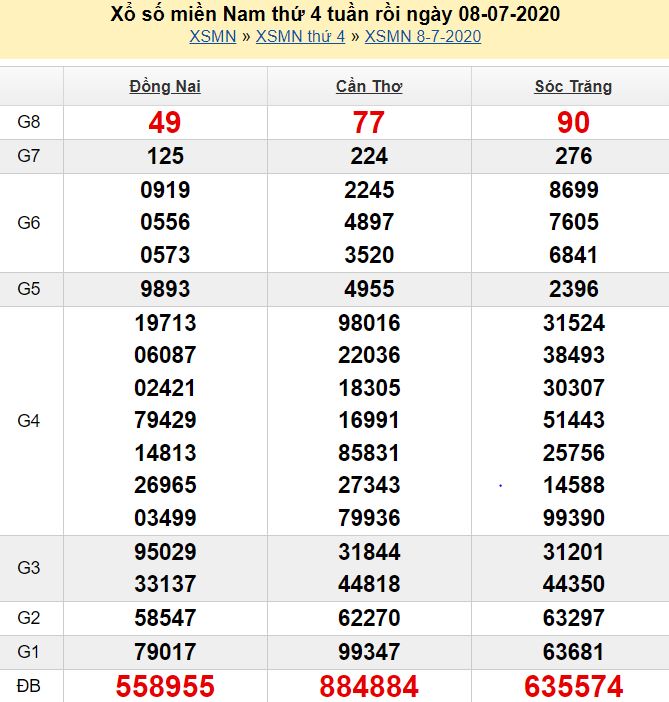
Task: Open the Đồng Nai province link
Action: click(x=165, y=86)
